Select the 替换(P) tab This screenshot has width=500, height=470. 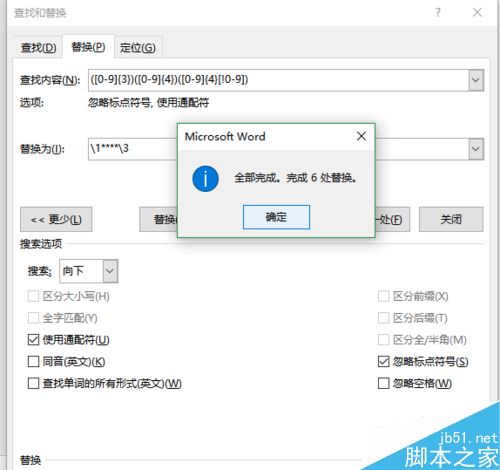pos(88,47)
